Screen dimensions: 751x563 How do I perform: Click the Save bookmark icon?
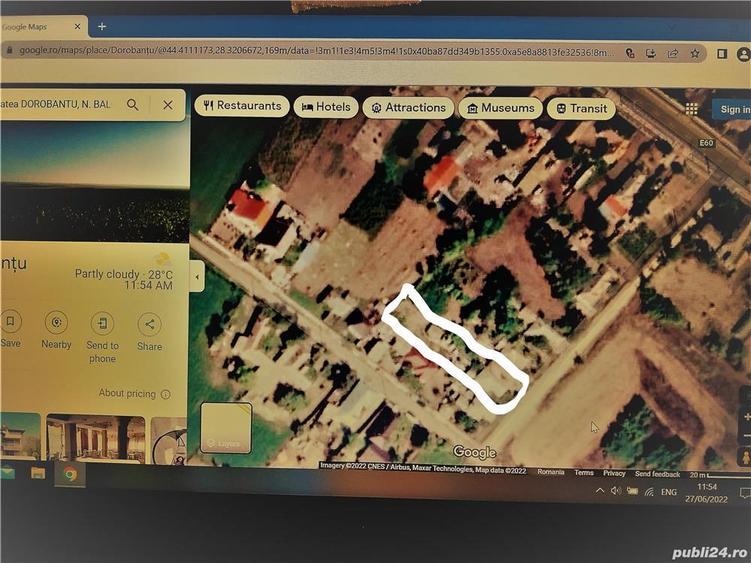11,322
